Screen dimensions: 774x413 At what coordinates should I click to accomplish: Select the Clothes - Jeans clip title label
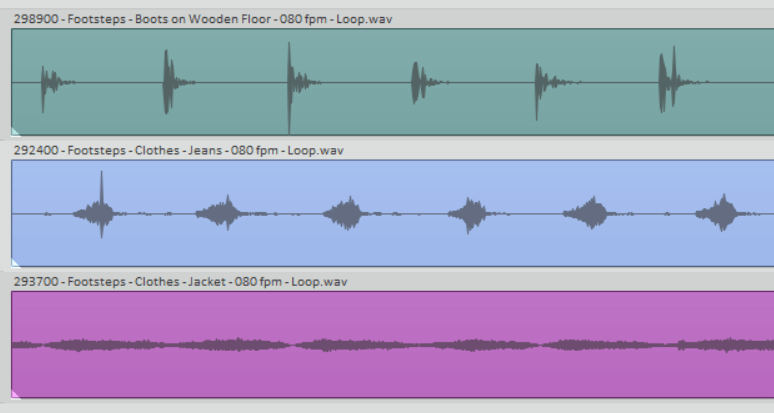[178, 150]
